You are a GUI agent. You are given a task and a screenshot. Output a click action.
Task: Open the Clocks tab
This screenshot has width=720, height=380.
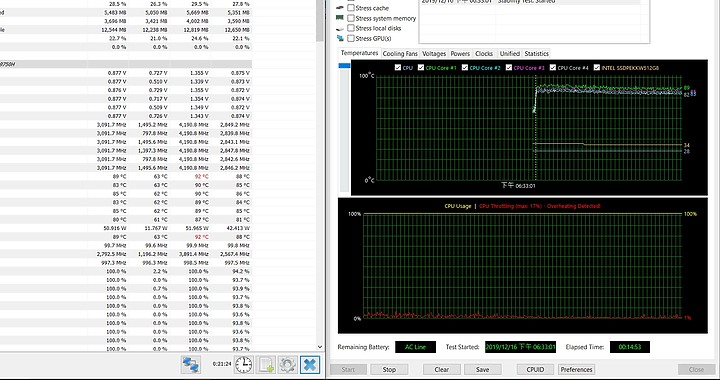coord(484,54)
